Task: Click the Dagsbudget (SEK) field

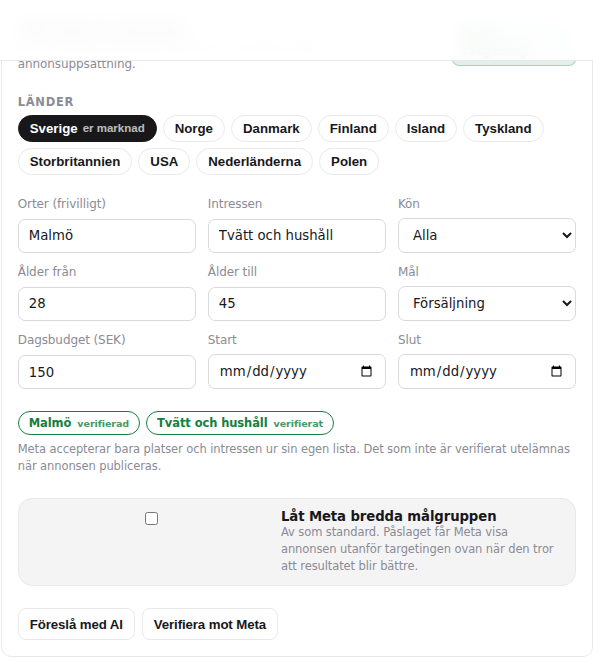Action: 107,372
